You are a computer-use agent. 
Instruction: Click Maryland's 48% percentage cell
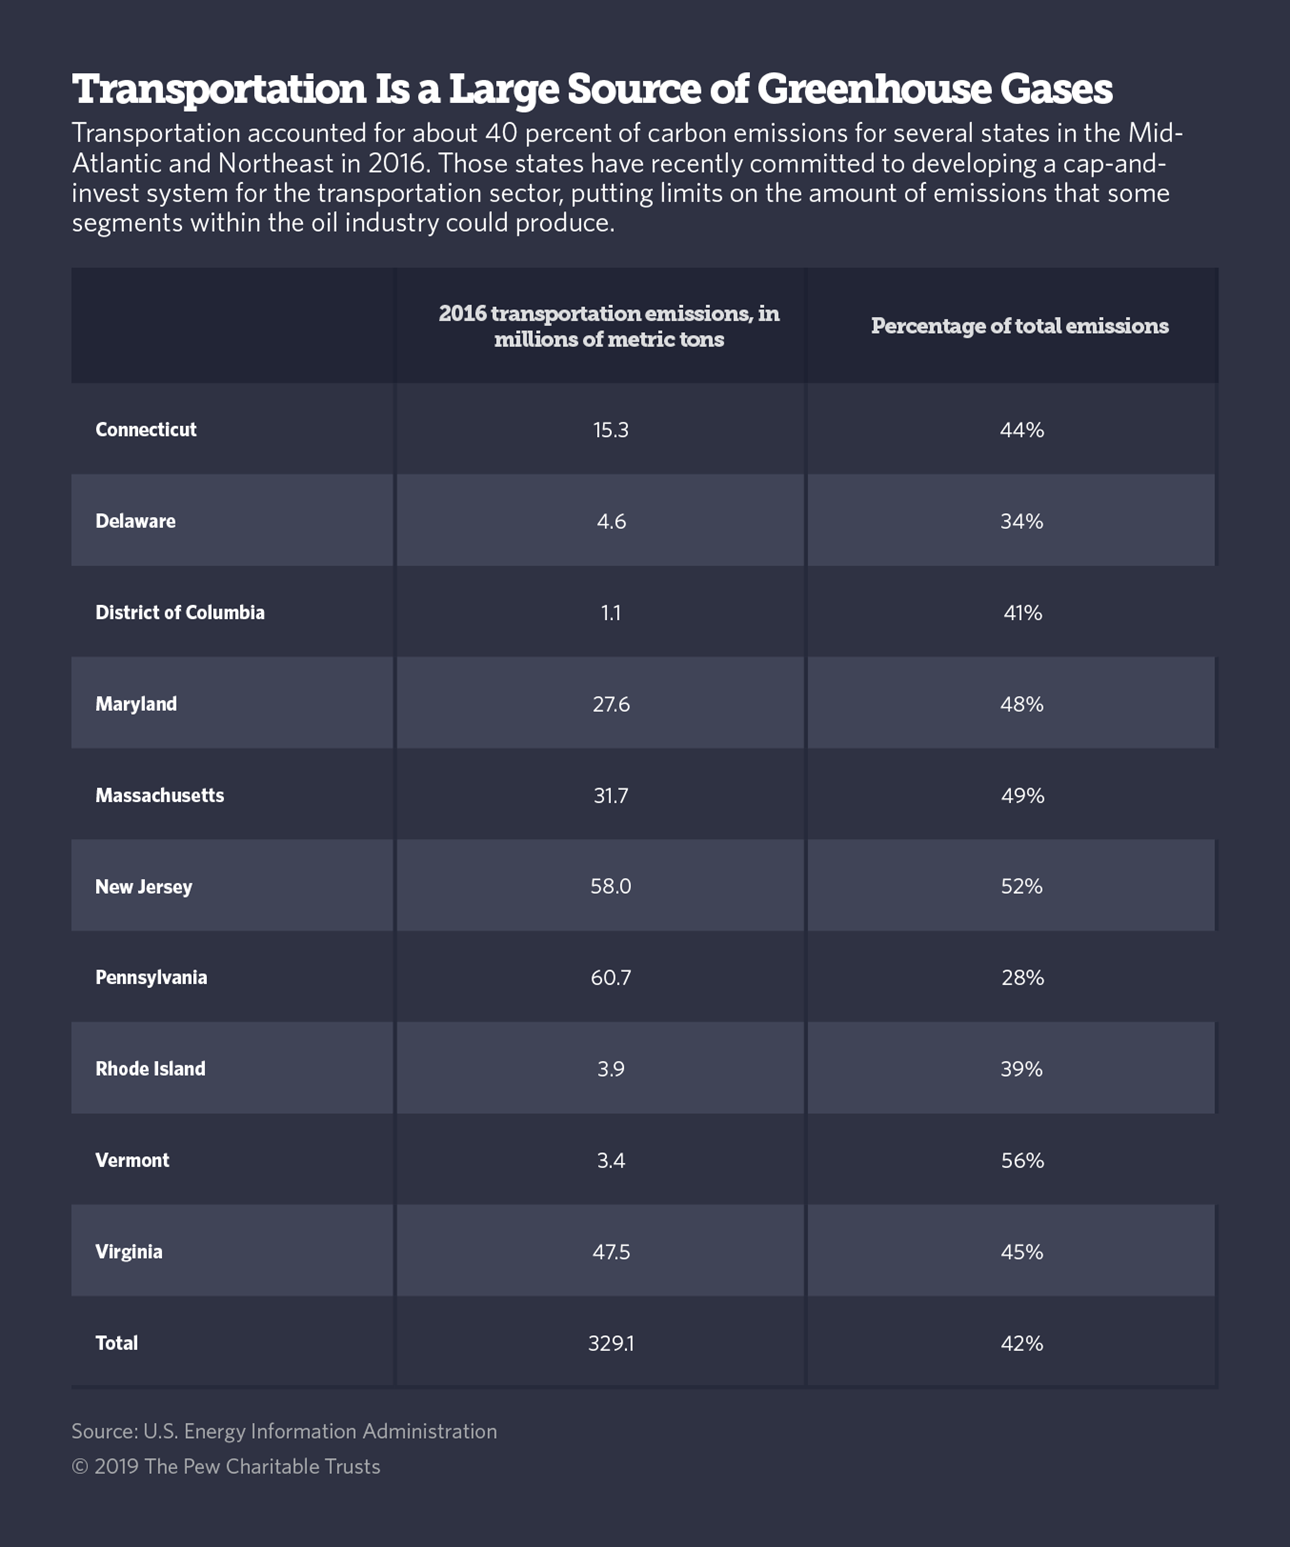tap(1022, 704)
